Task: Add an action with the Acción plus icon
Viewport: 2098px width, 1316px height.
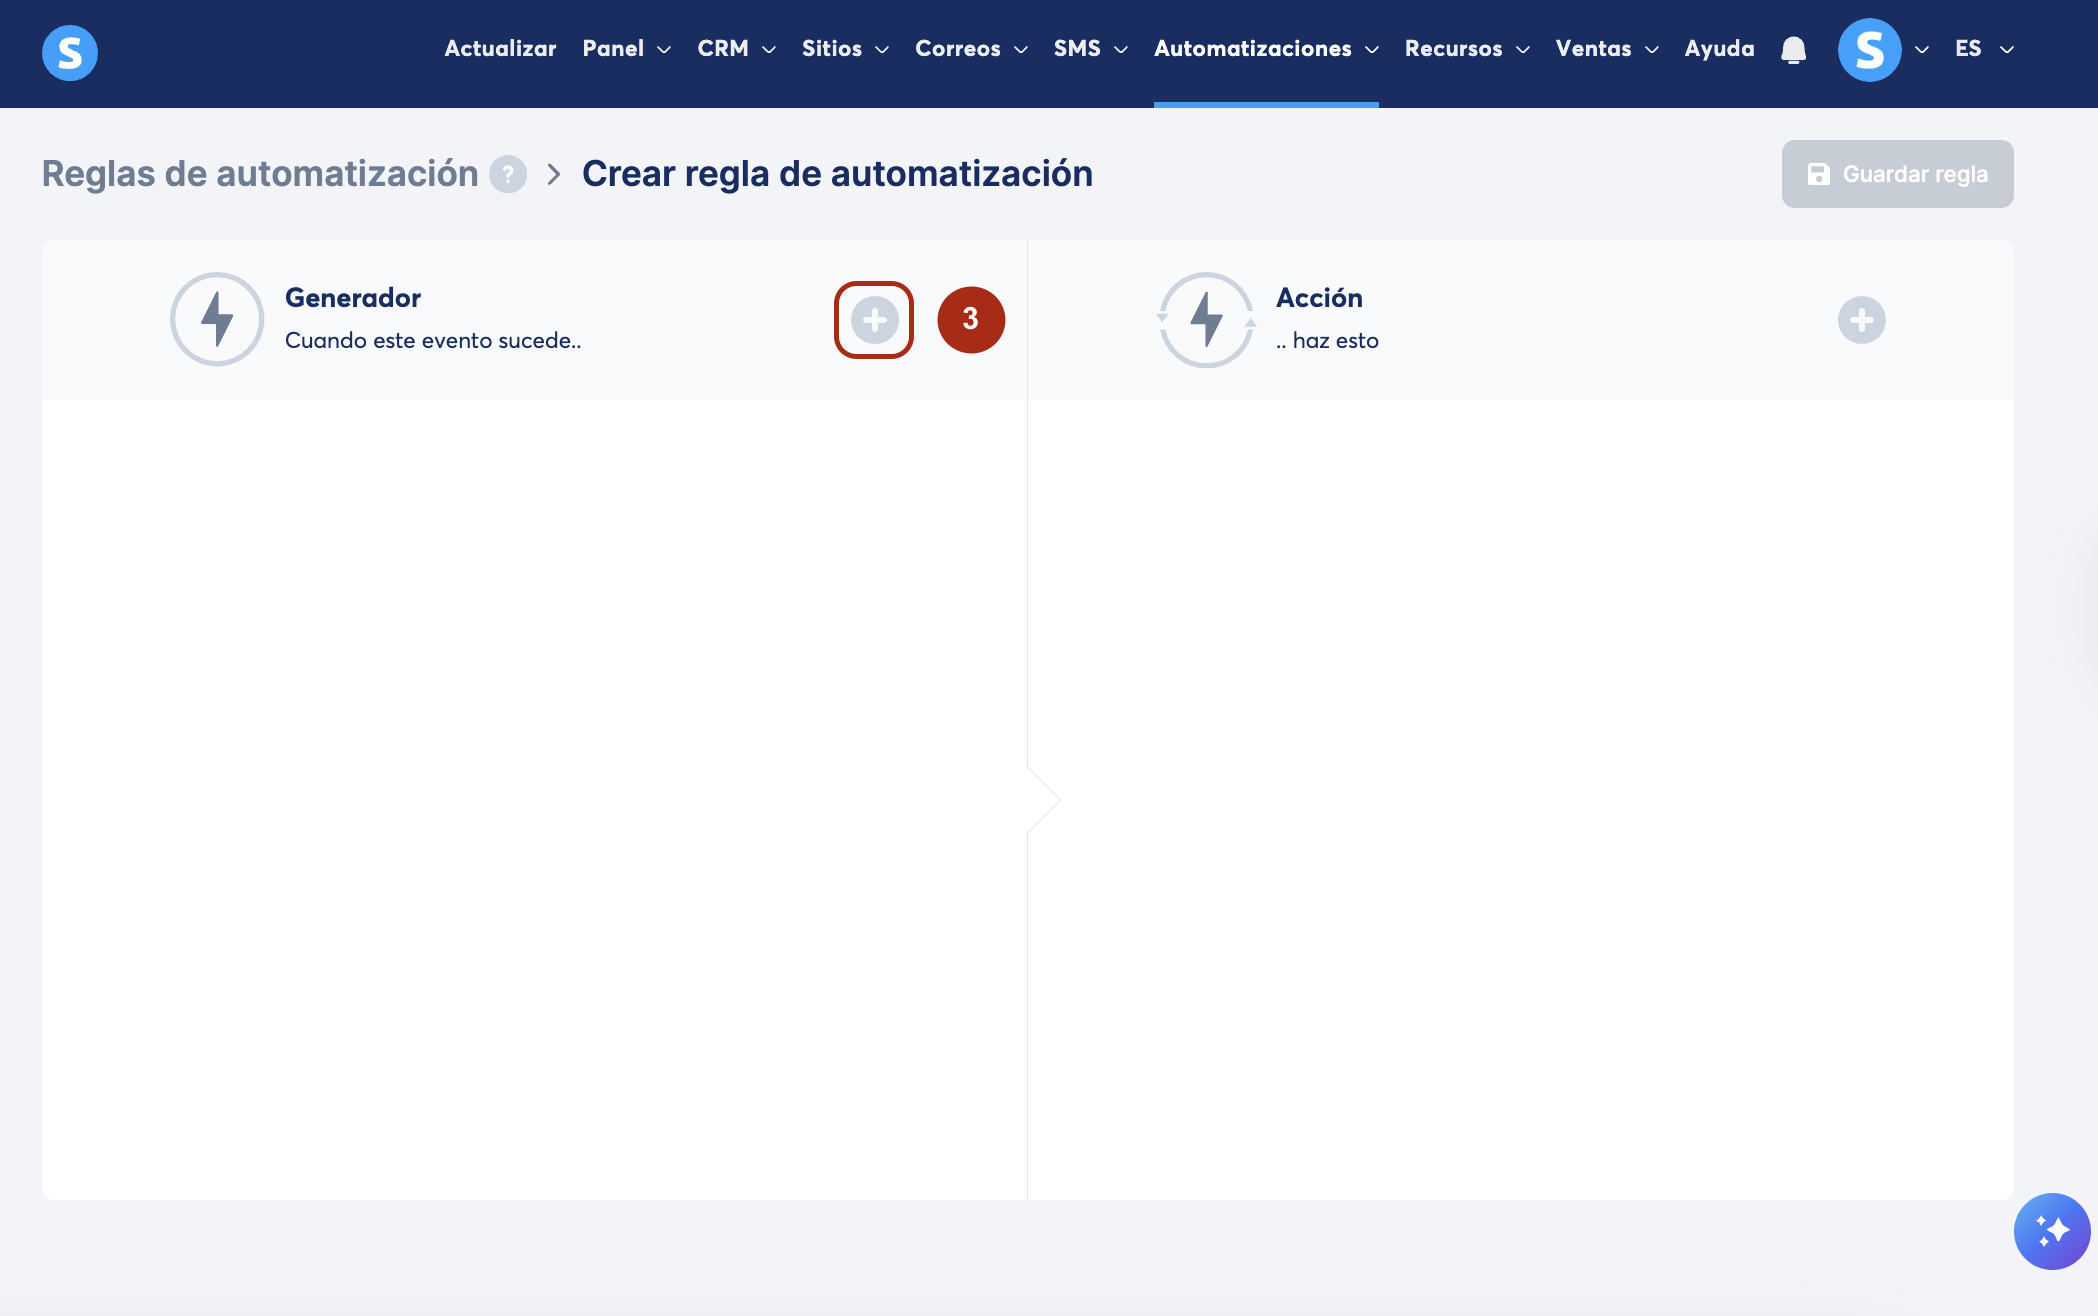Action: [1861, 320]
